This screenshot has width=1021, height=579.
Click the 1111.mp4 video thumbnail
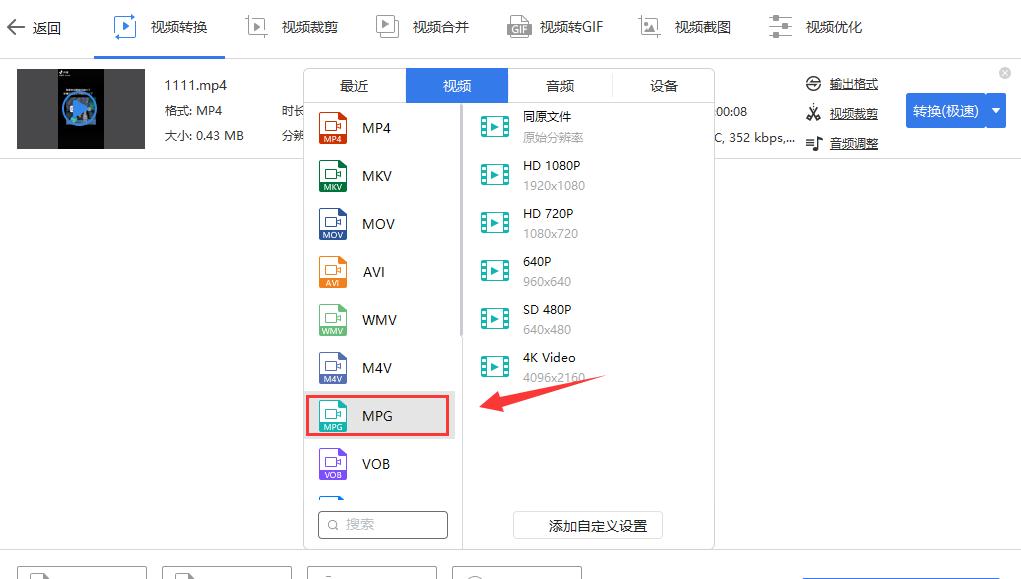click(80, 109)
